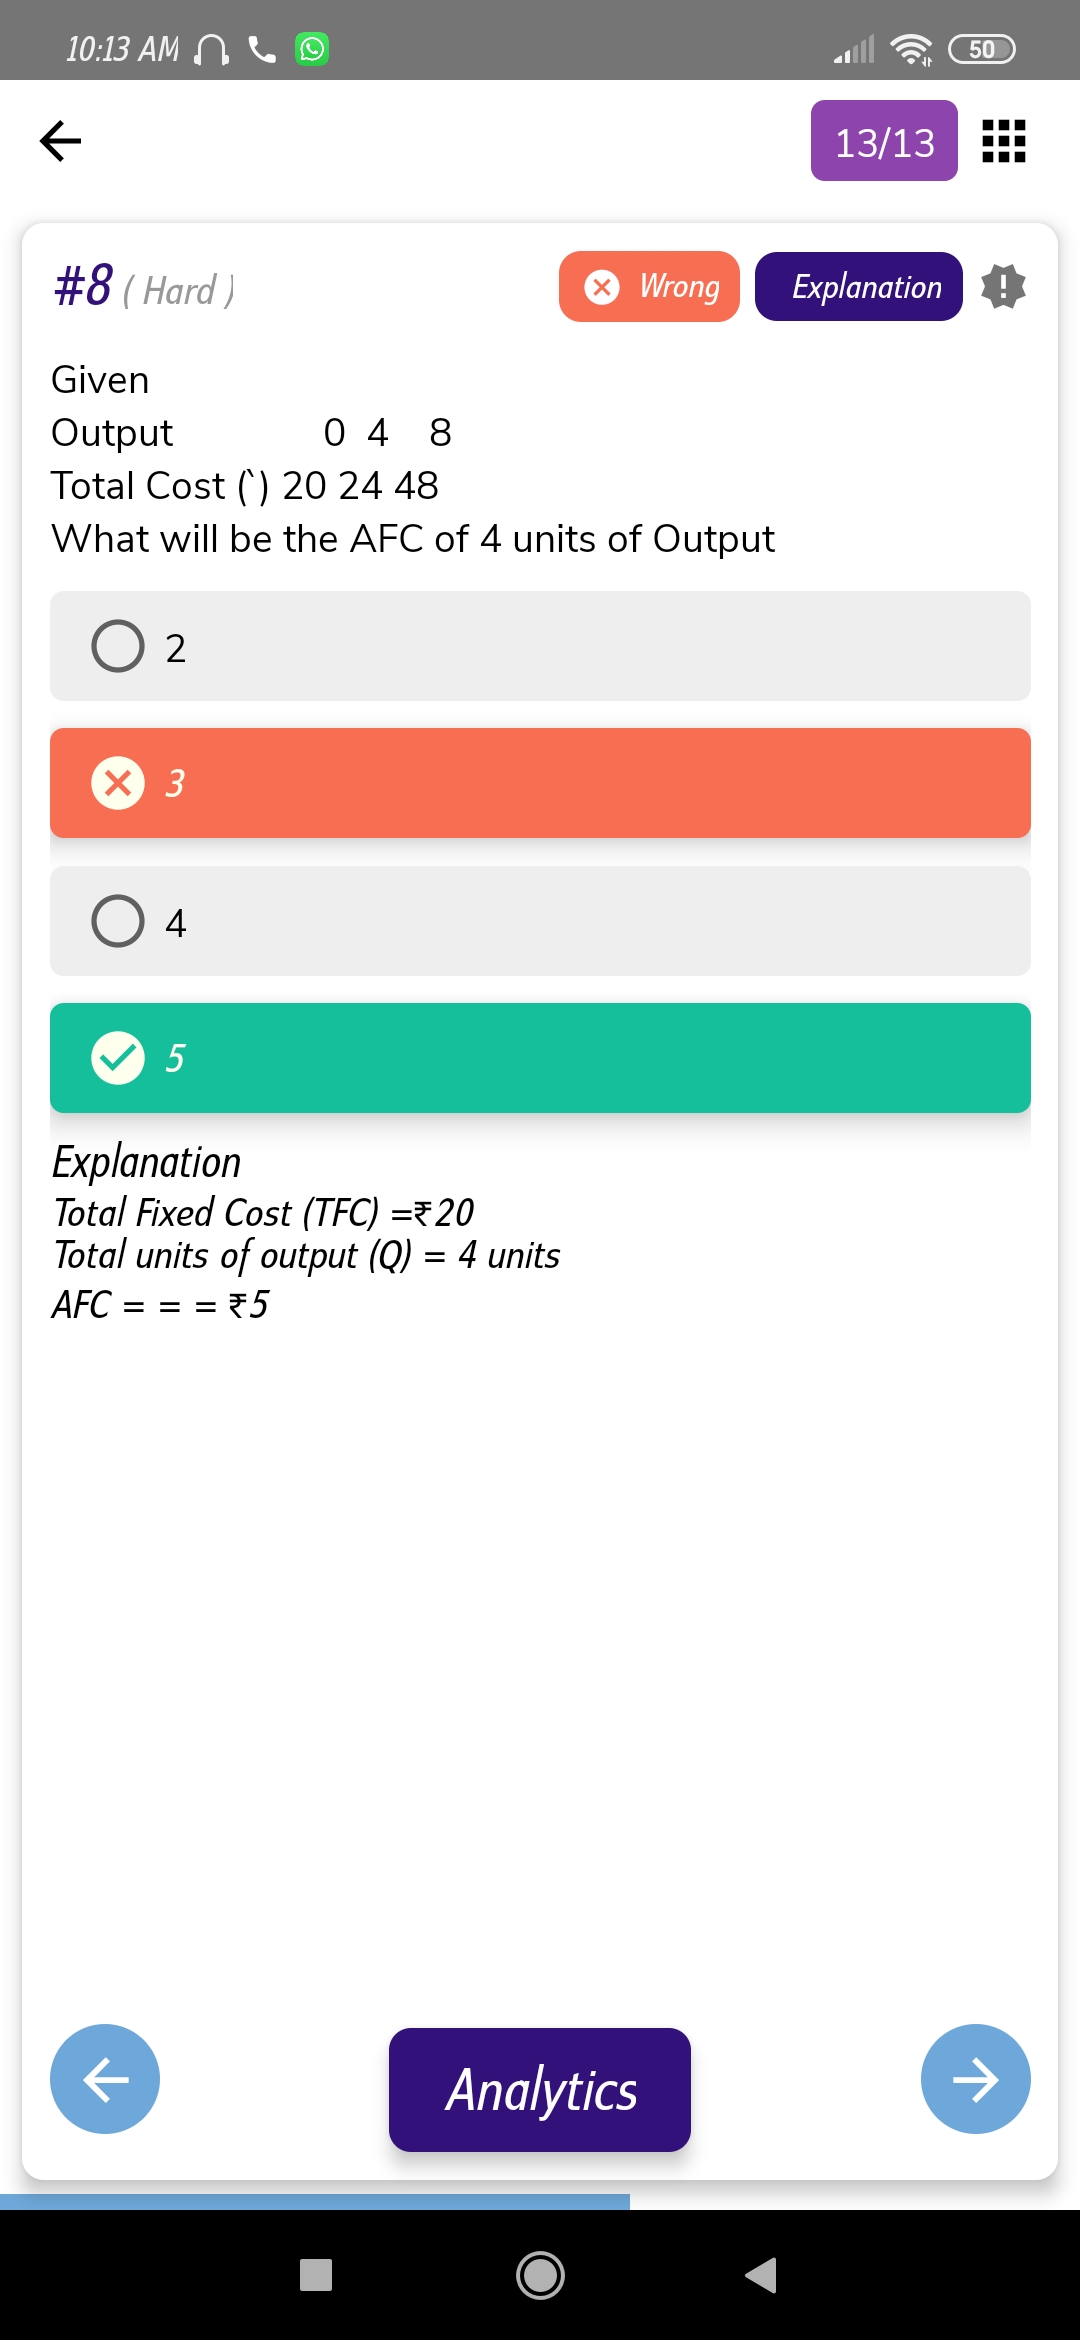1080x2340 pixels.
Task: Open the question grid icon
Action: pyautogui.click(x=1003, y=141)
